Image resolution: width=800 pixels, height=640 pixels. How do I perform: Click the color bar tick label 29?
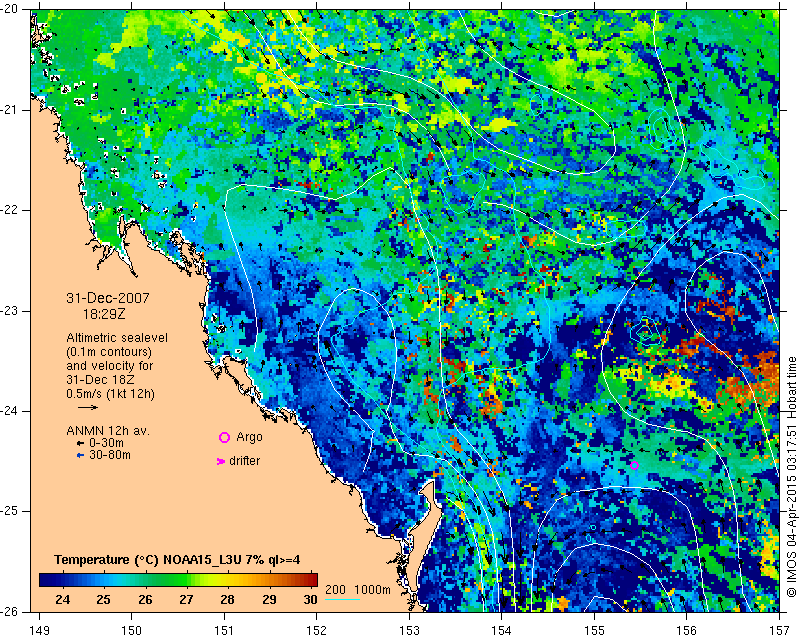269,600
